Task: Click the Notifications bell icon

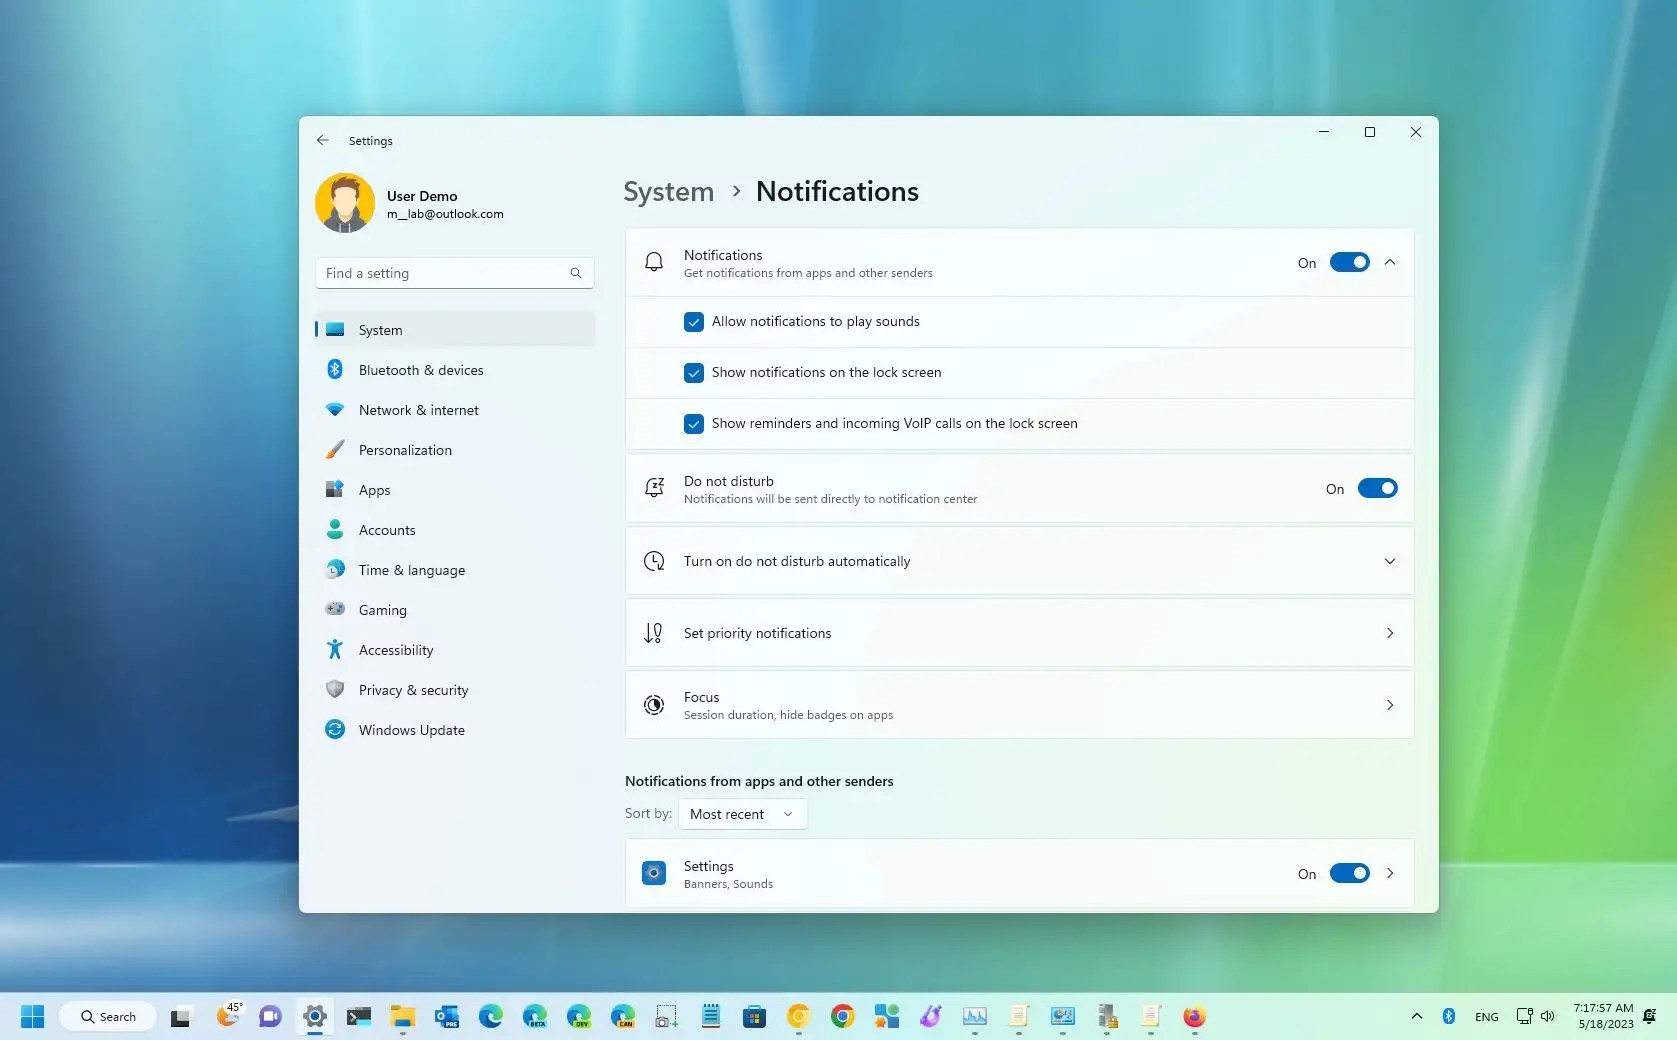Action: 653,262
